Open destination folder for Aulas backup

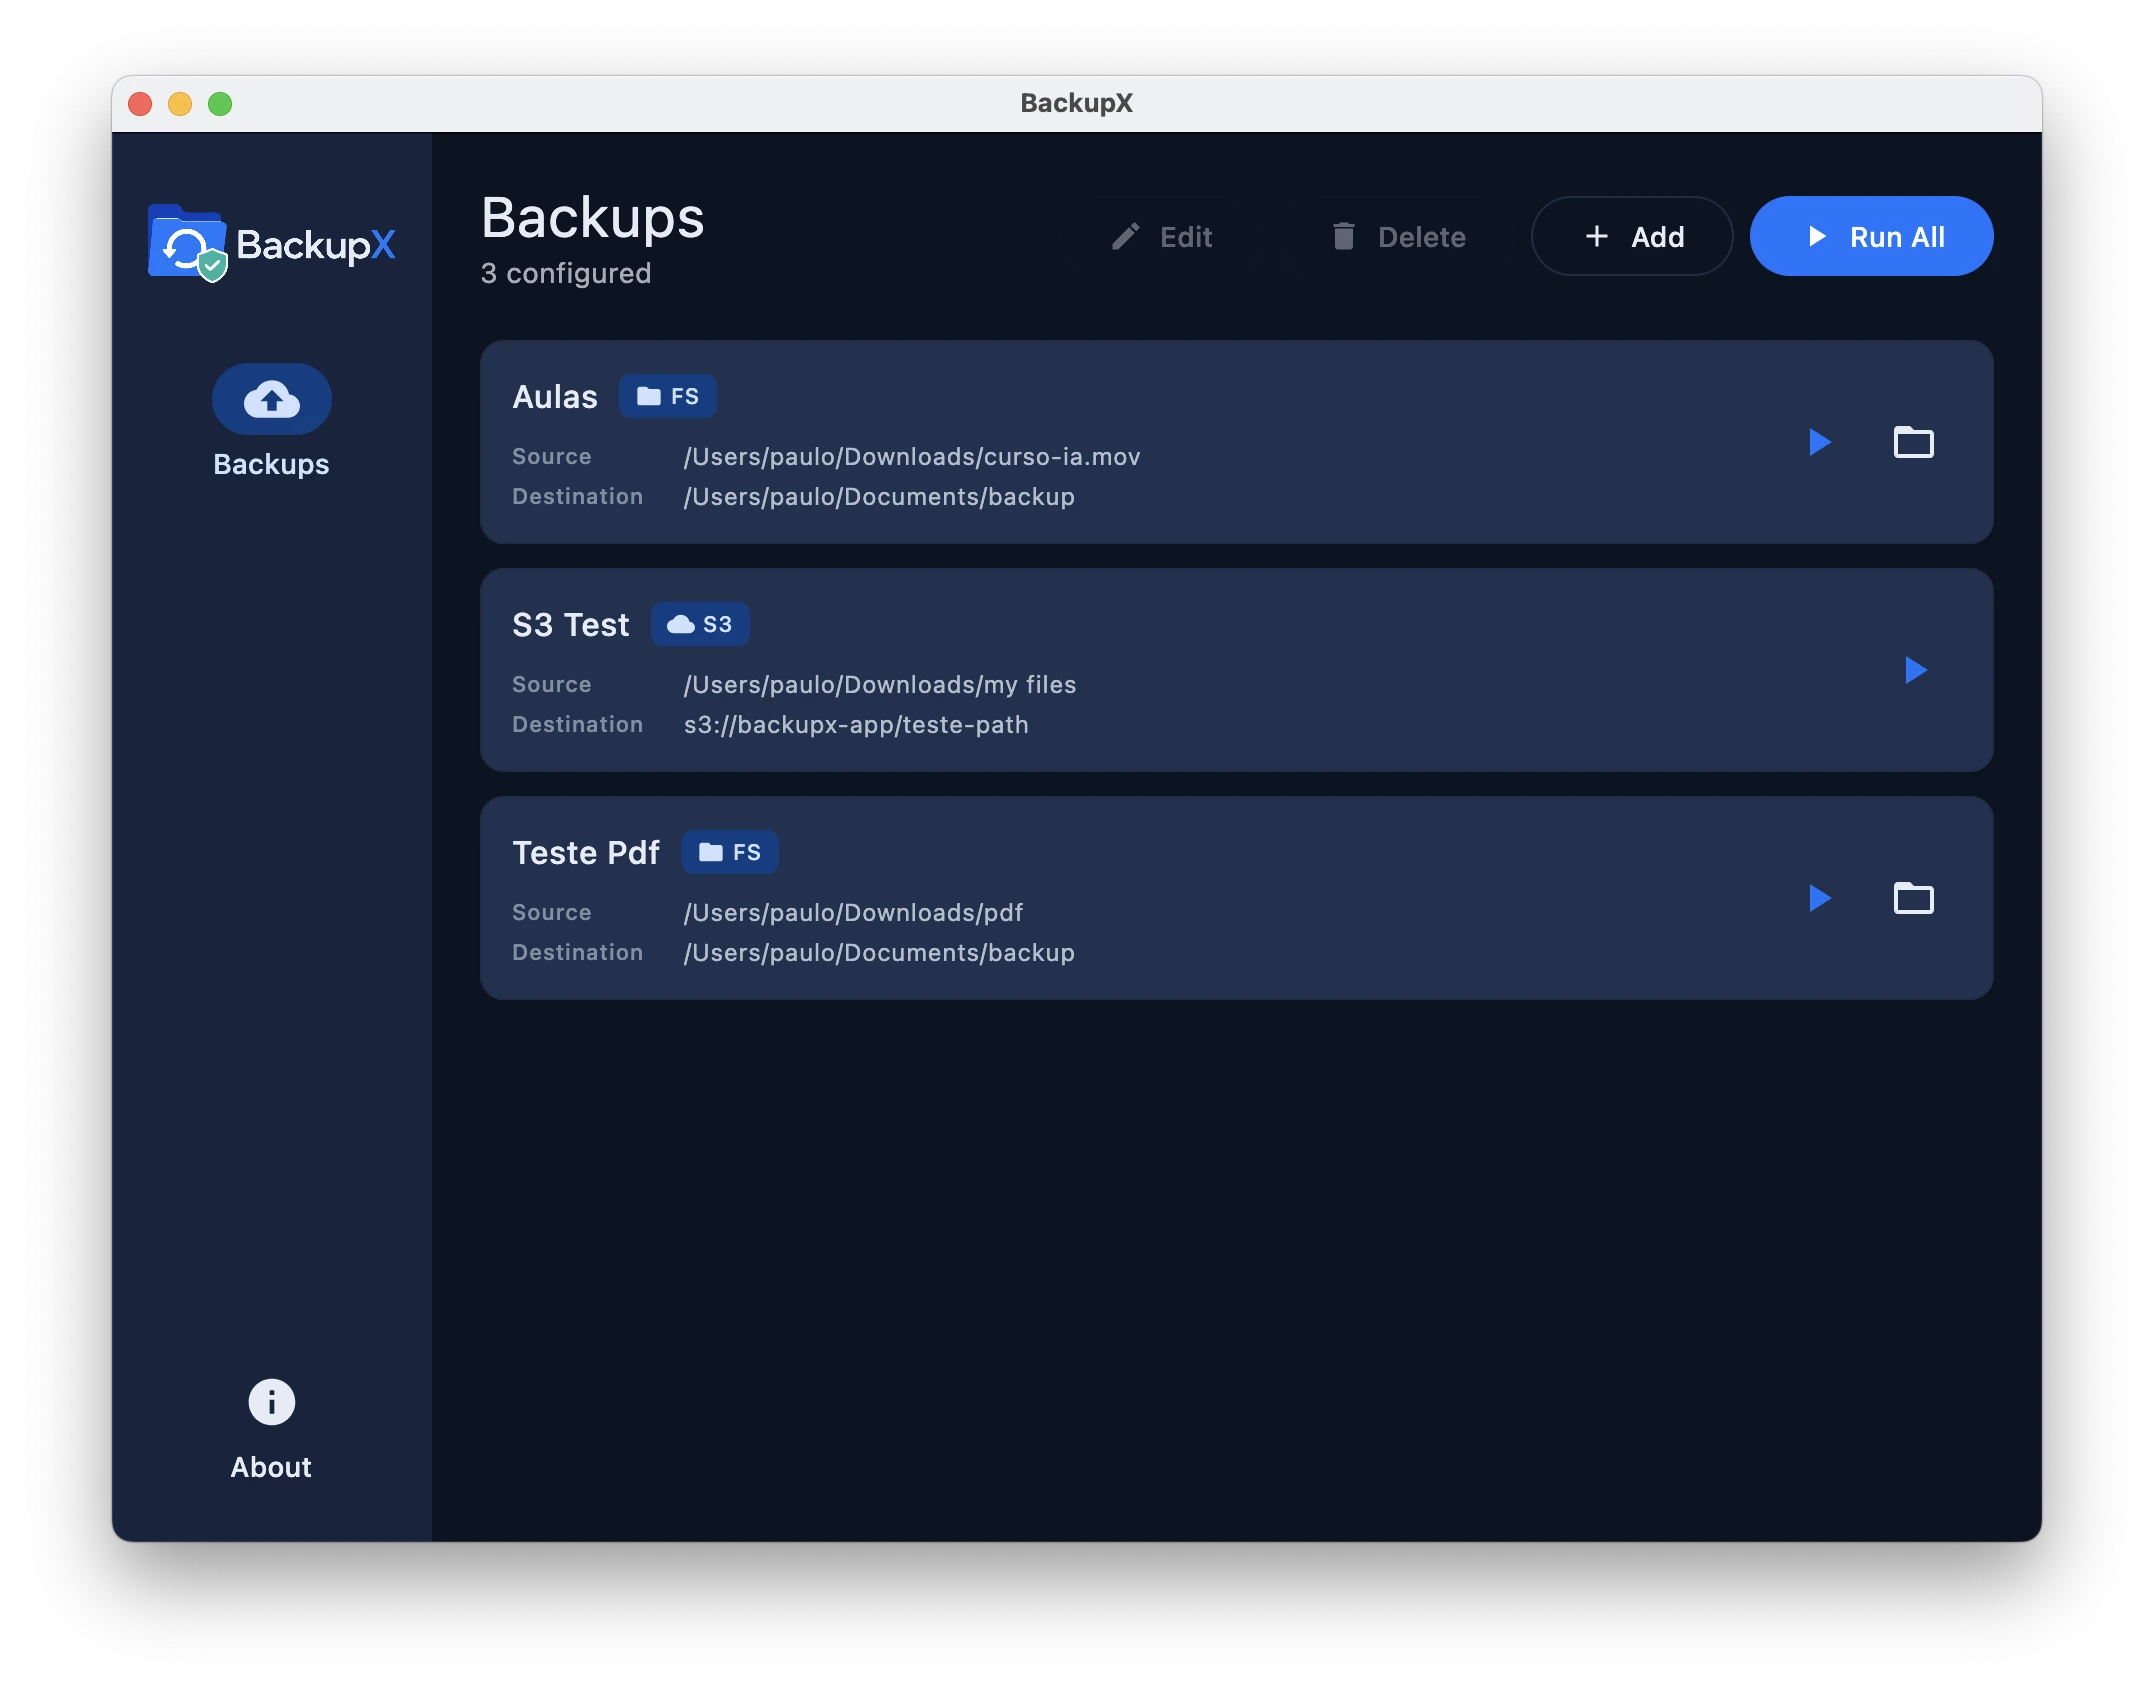coord(1913,442)
